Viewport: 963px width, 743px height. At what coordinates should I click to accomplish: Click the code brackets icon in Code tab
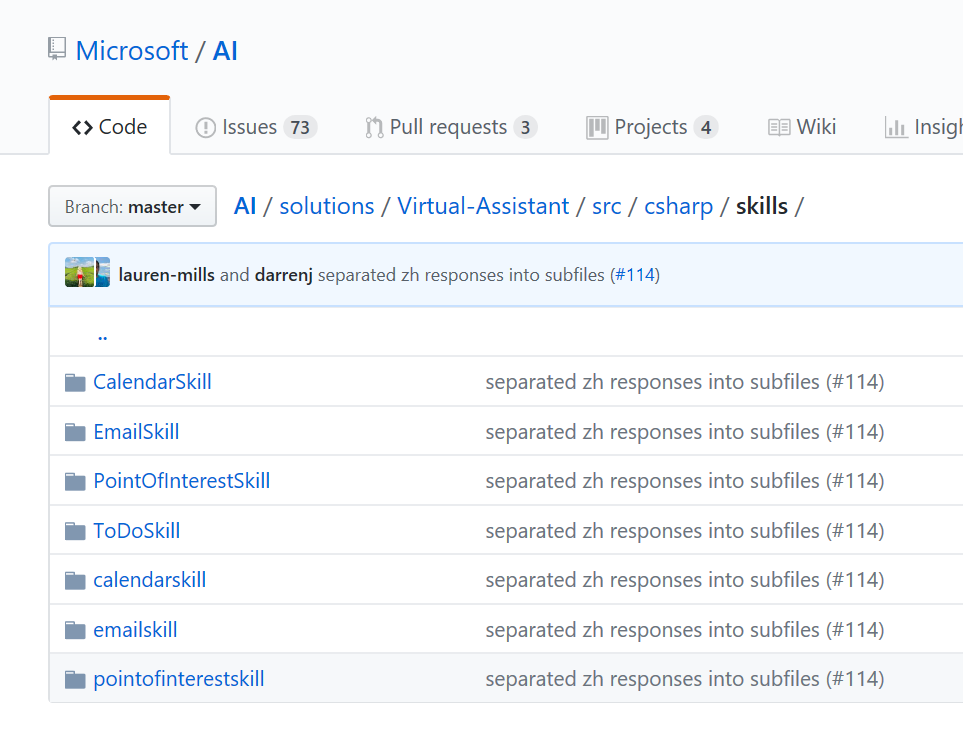(x=82, y=127)
